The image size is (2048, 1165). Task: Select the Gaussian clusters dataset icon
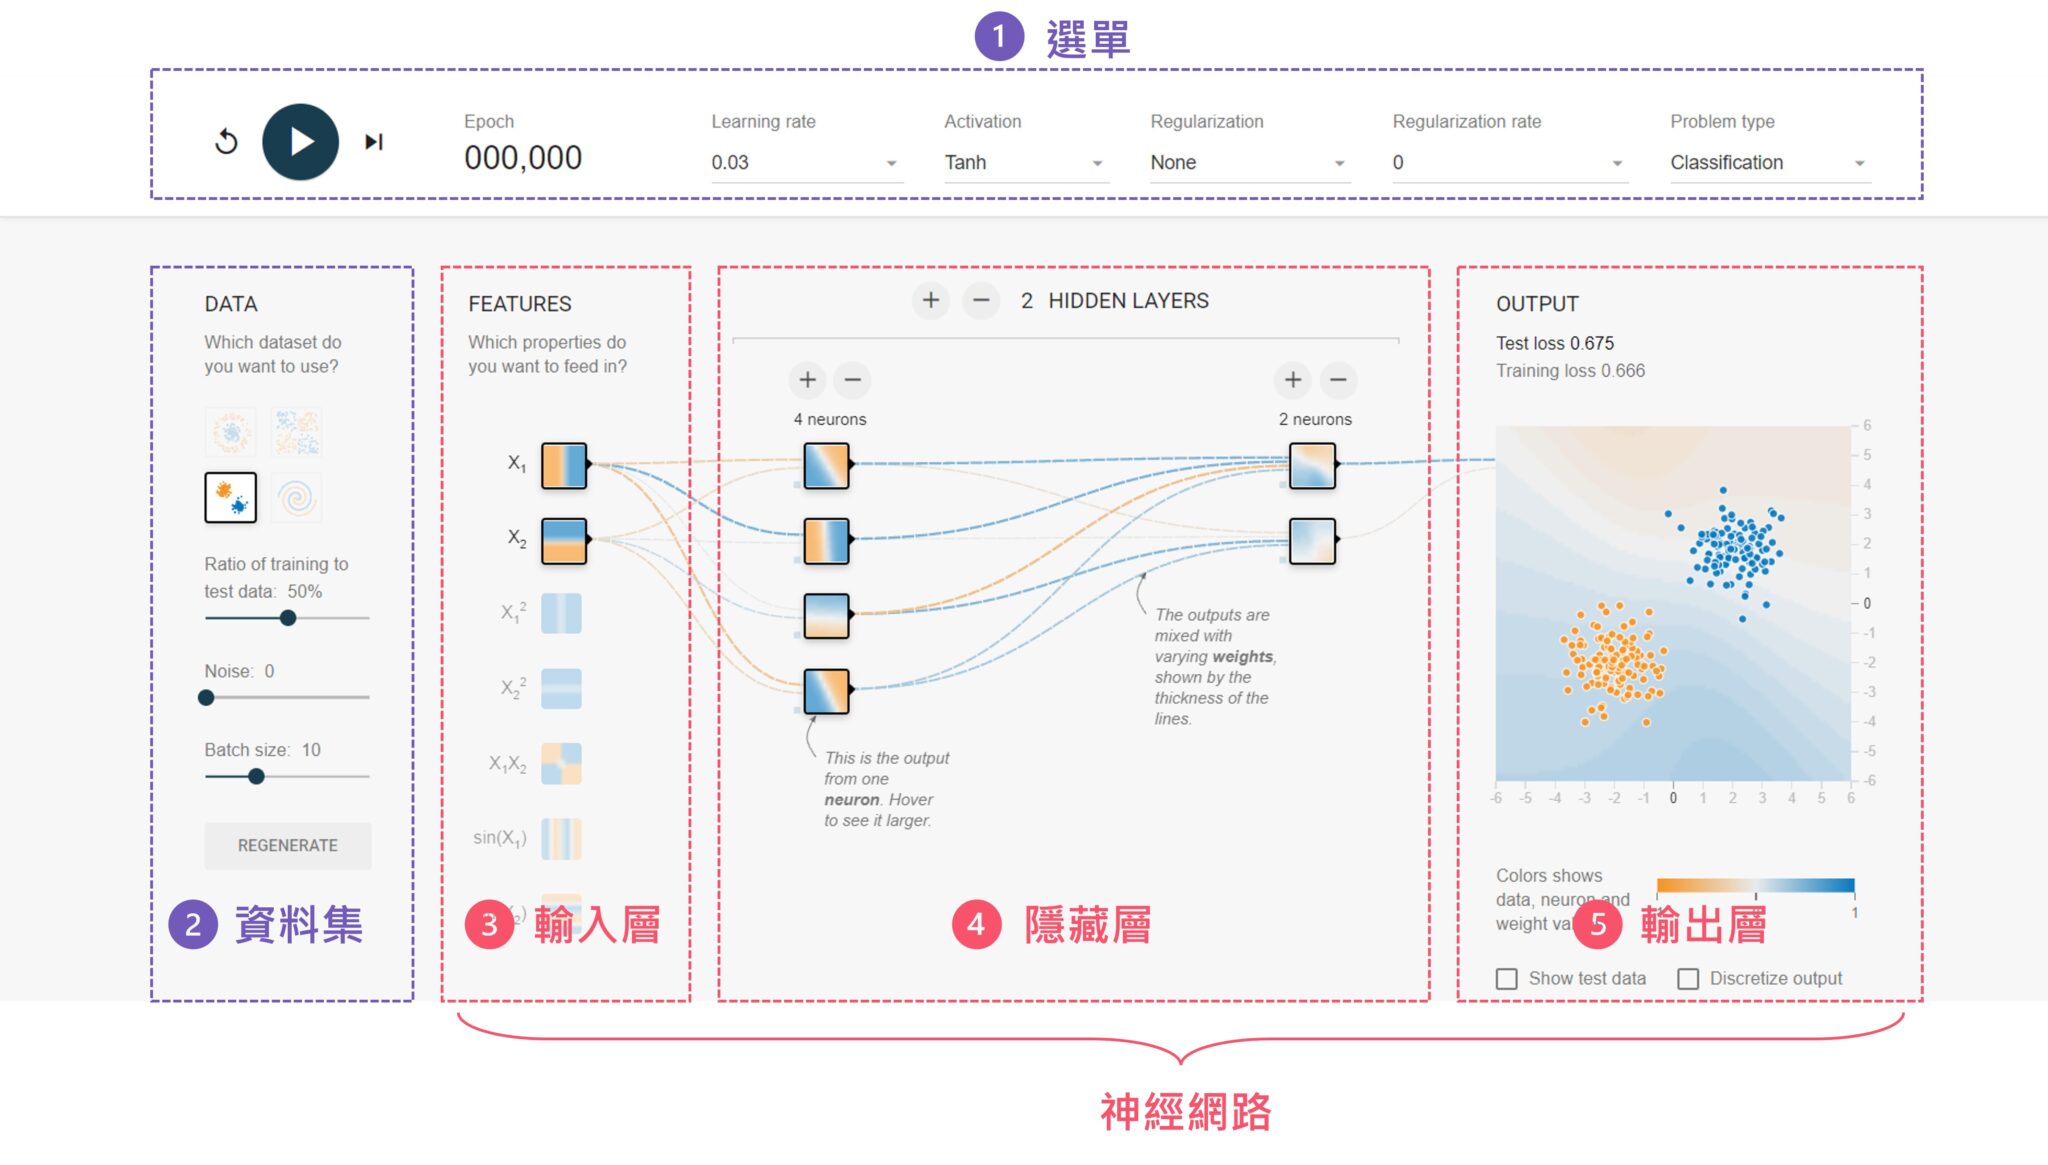[x=231, y=497]
